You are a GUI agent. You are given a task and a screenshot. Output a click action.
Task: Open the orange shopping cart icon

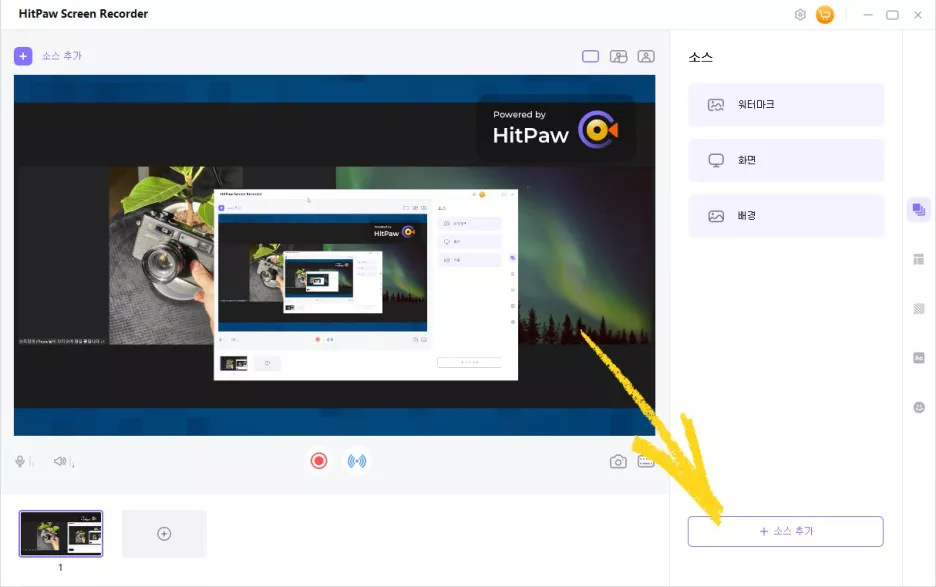824,15
